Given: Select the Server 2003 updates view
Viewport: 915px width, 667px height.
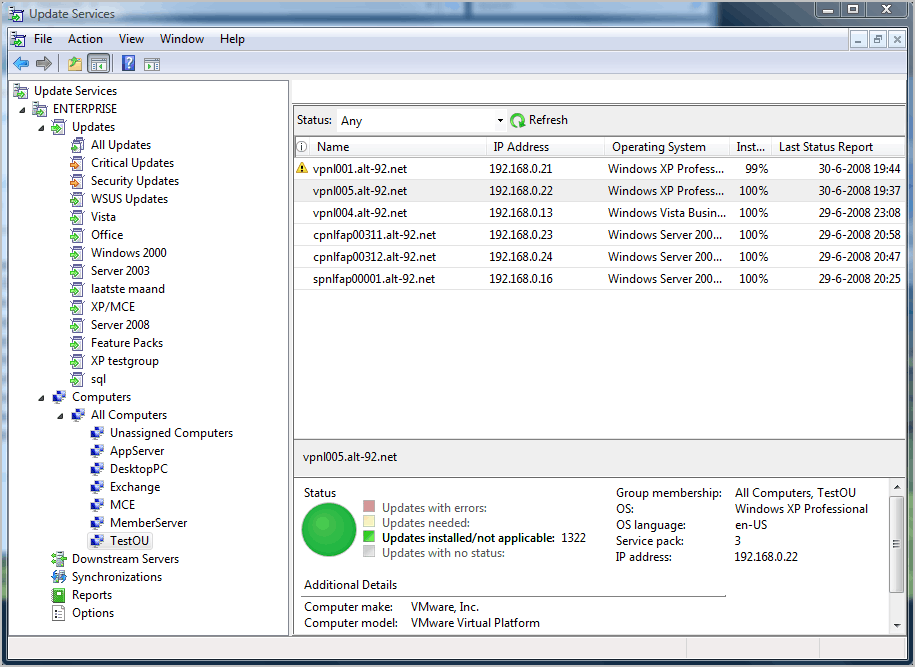Looking at the screenshot, I should [120, 271].
